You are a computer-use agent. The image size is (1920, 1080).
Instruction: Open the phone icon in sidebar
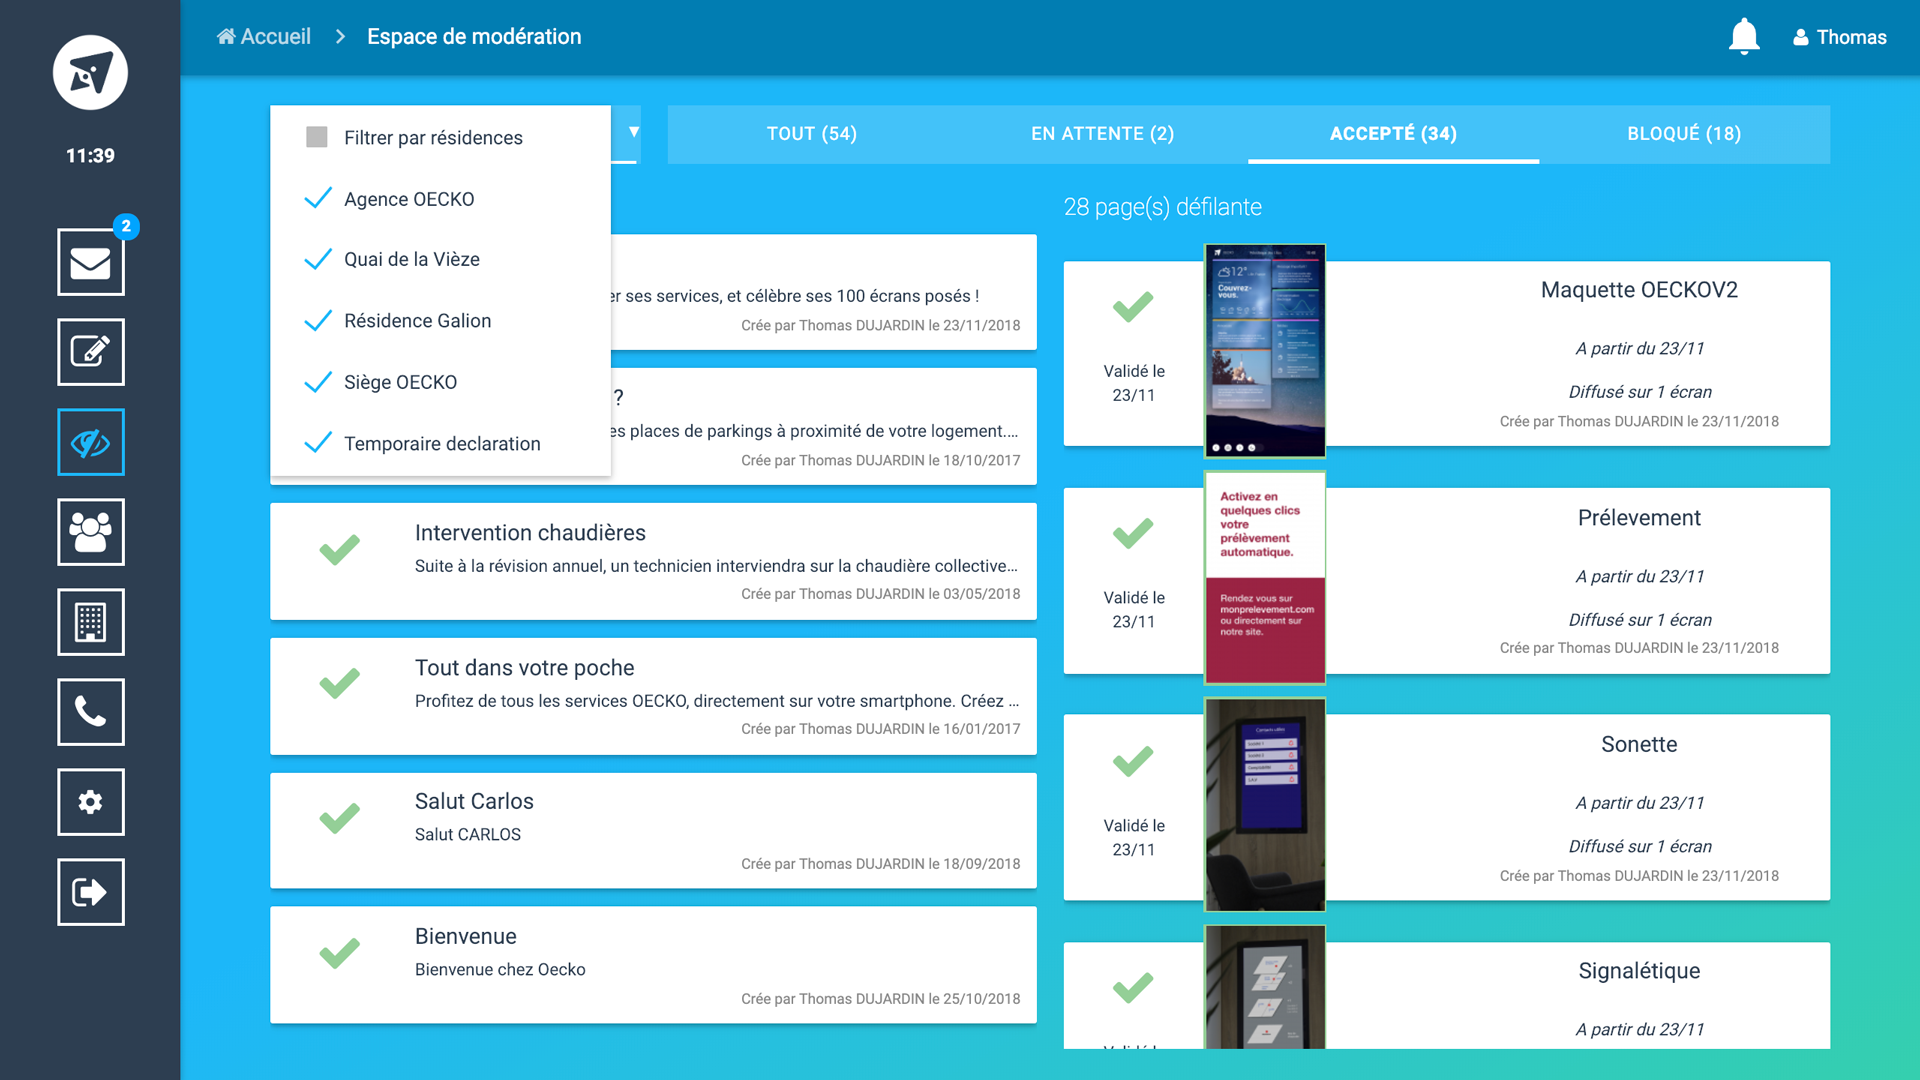tap(90, 712)
